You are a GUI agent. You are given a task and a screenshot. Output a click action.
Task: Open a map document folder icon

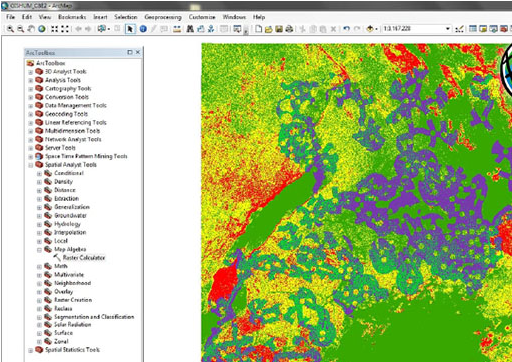point(269,29)
